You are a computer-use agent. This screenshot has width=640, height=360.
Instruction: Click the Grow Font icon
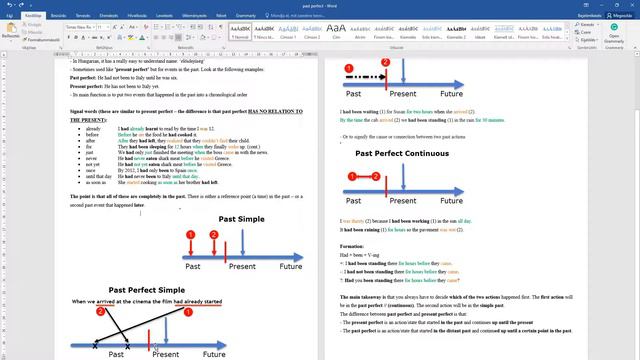click(x=114, y=27)
